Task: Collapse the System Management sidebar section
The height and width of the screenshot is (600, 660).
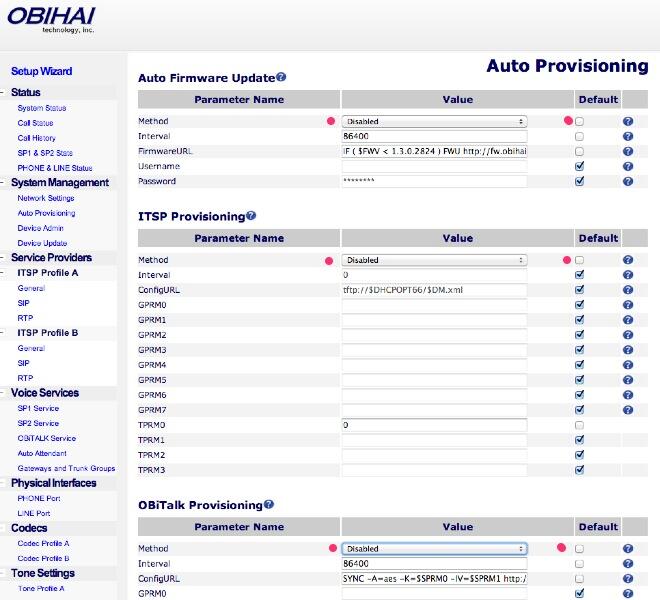Action: click(3, 182)
